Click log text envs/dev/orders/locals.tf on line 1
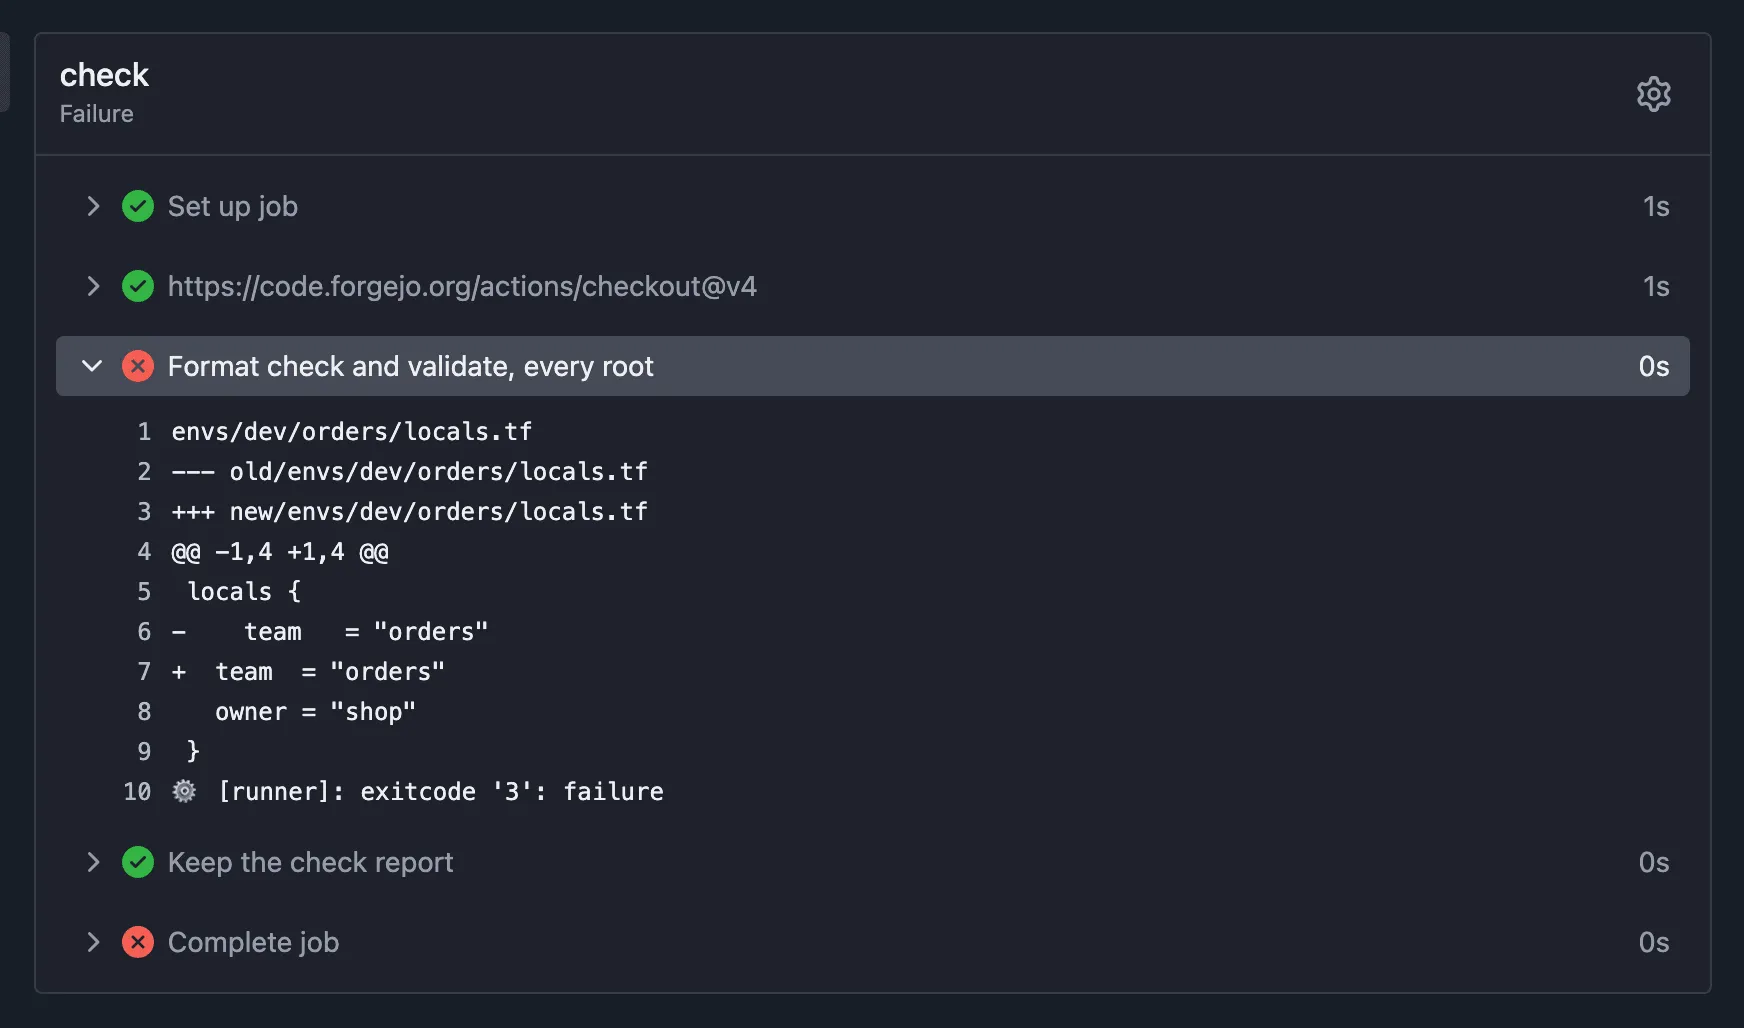The width and height of the screenshot is (1744, 1028). pos(352,431)
